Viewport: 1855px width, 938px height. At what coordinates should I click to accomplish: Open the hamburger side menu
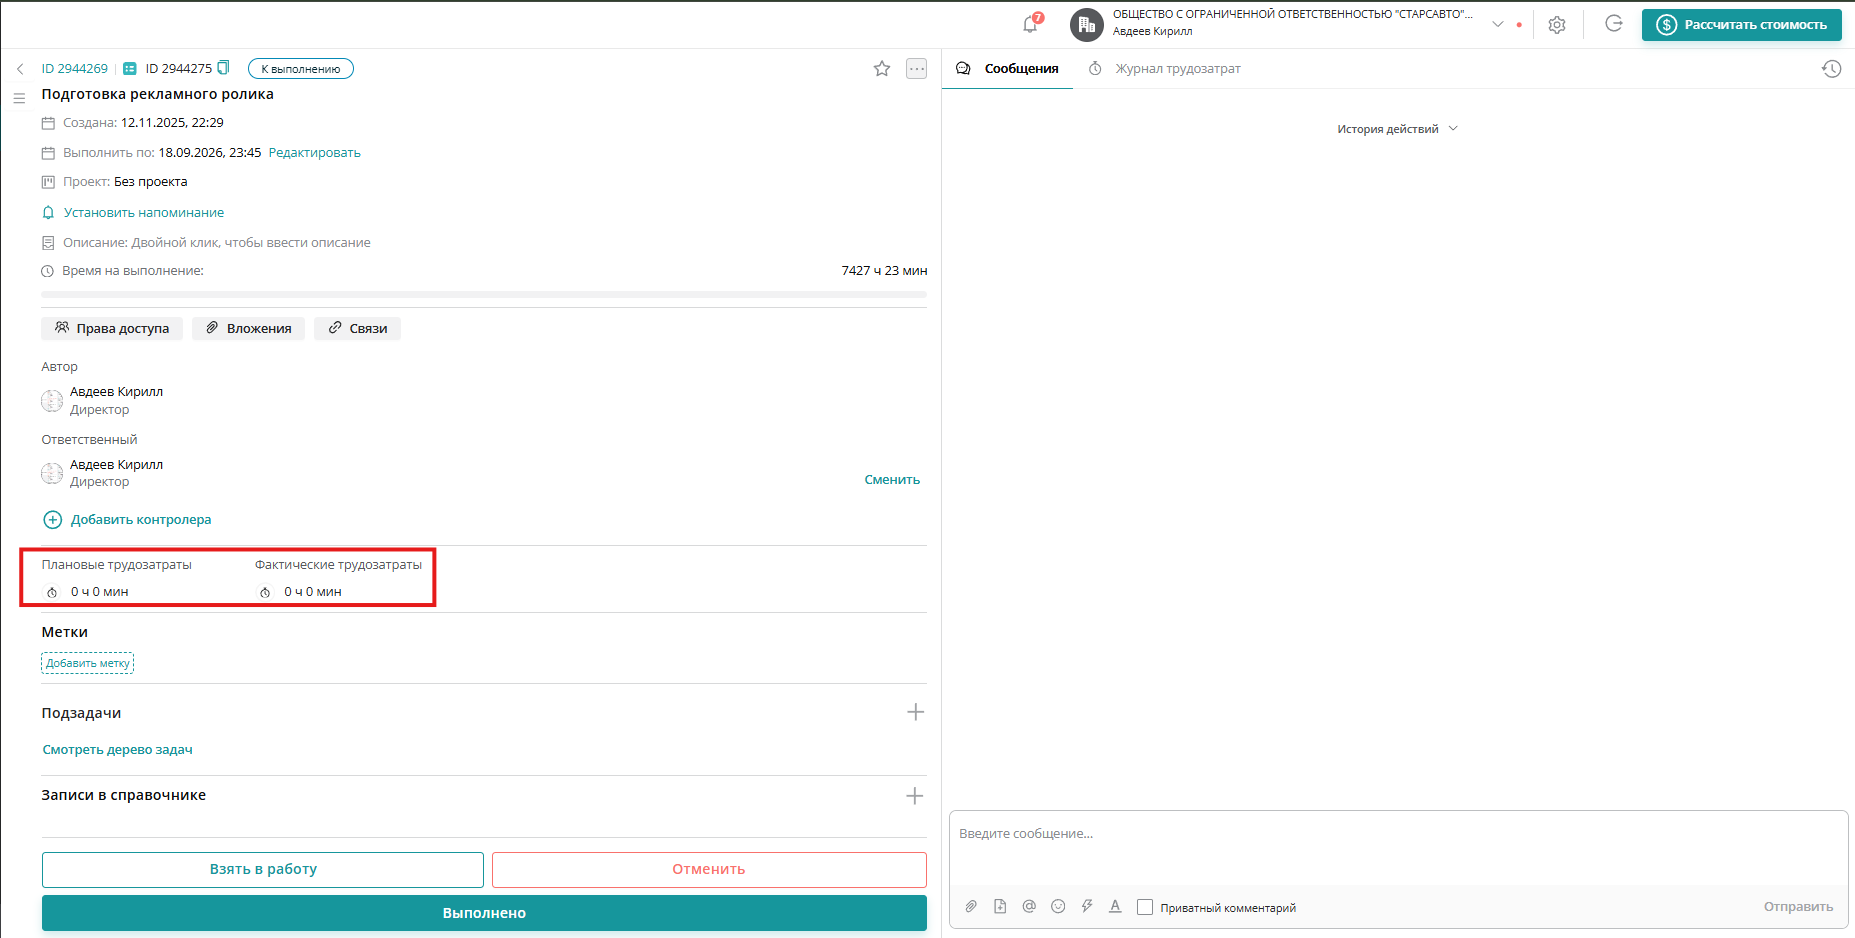pyautogui.click(x=19, y=98)
